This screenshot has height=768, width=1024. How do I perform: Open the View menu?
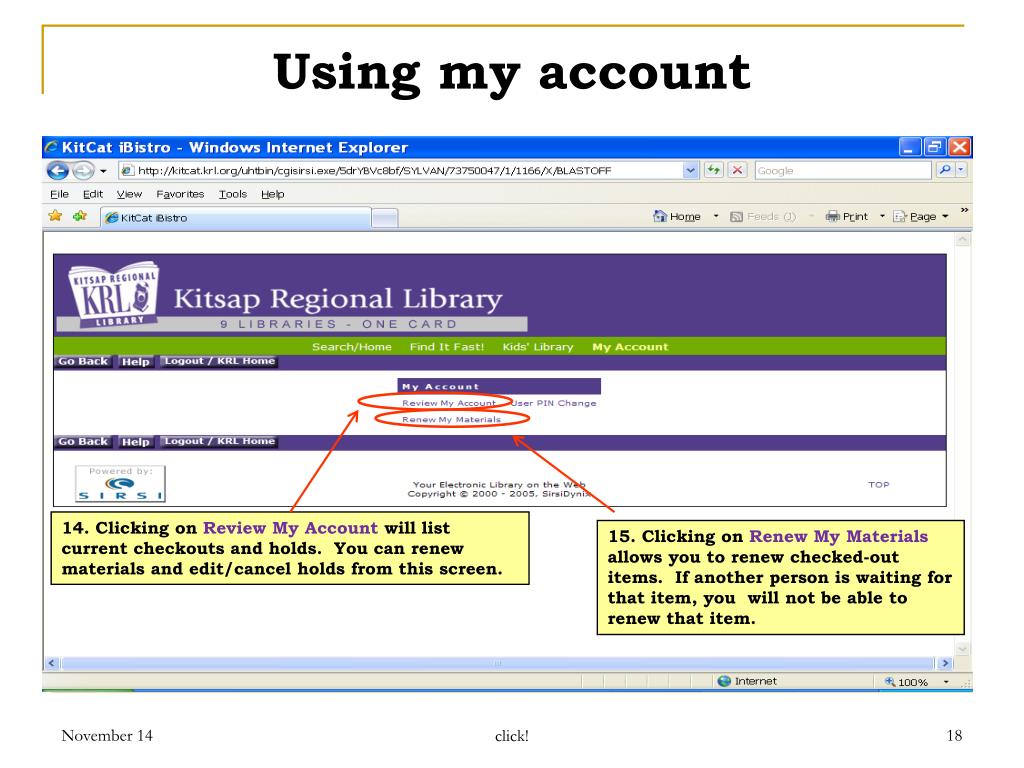129,194
